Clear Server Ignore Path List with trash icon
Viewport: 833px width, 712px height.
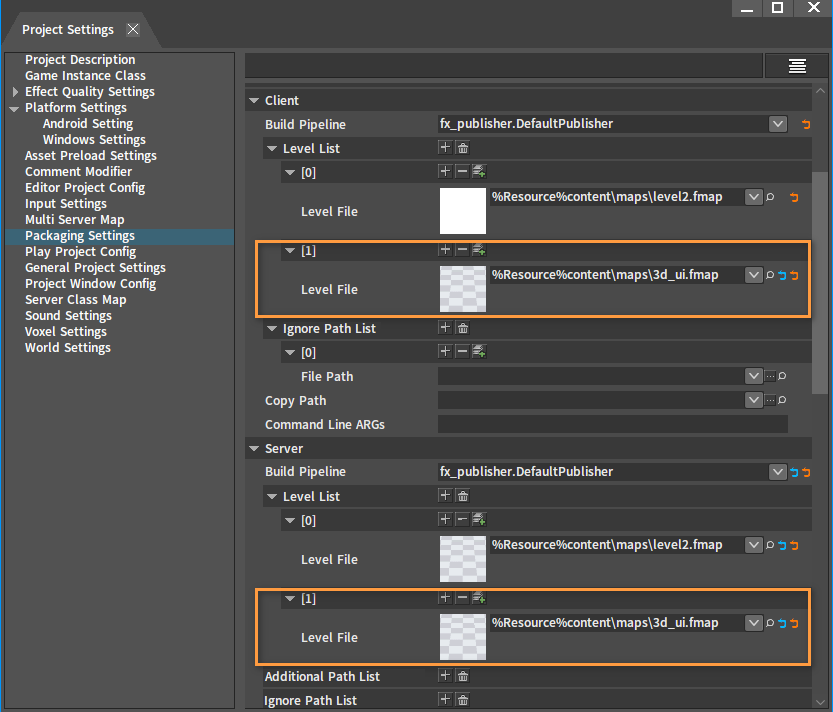point(463,700)
